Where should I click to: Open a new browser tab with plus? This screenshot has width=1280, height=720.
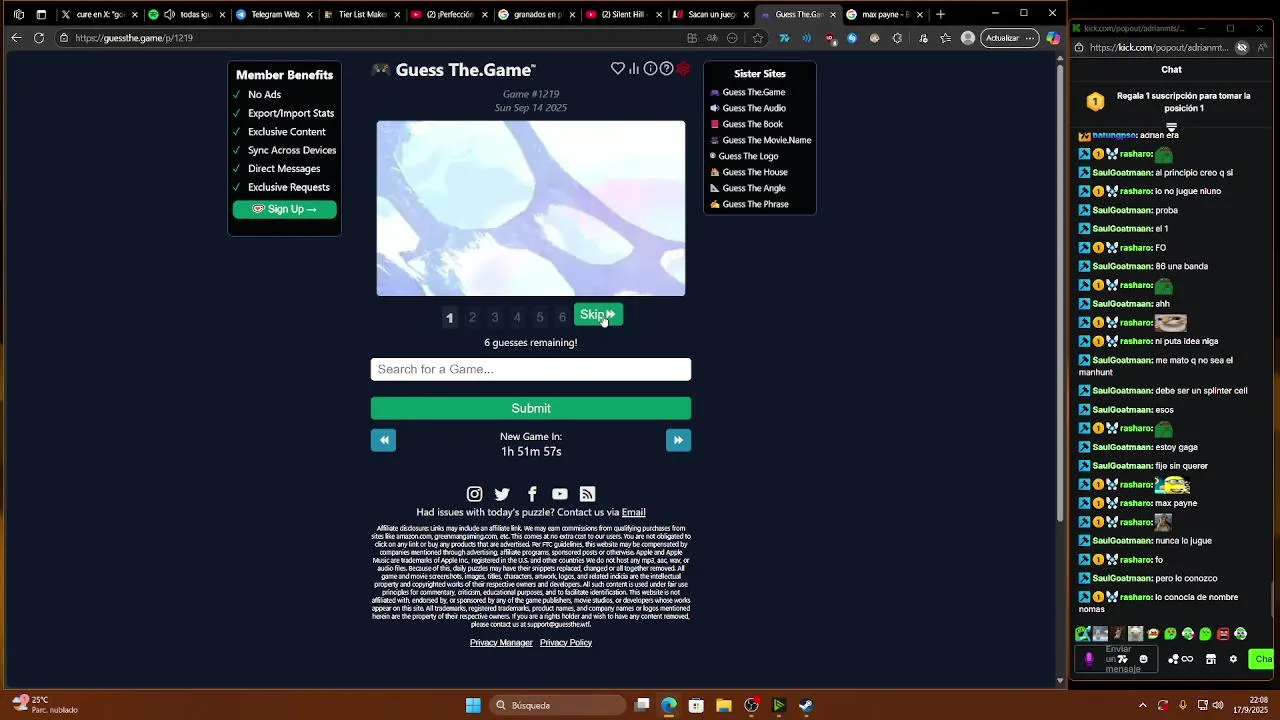click(940, 15)
